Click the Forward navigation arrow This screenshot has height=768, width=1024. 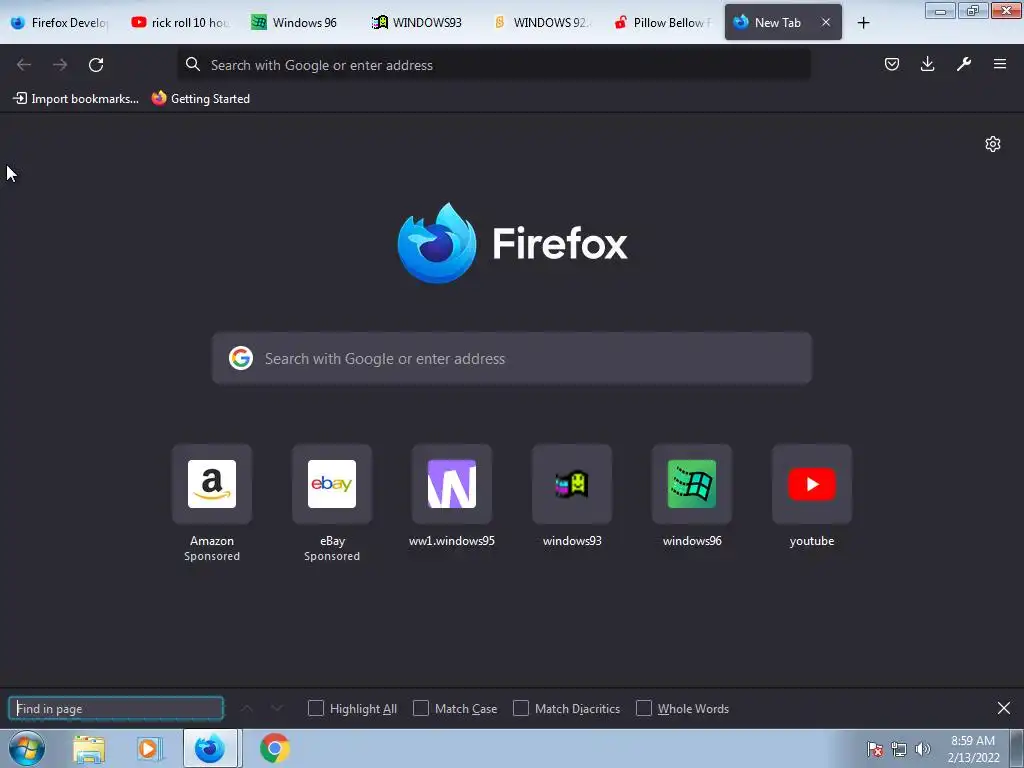(60, 65)
